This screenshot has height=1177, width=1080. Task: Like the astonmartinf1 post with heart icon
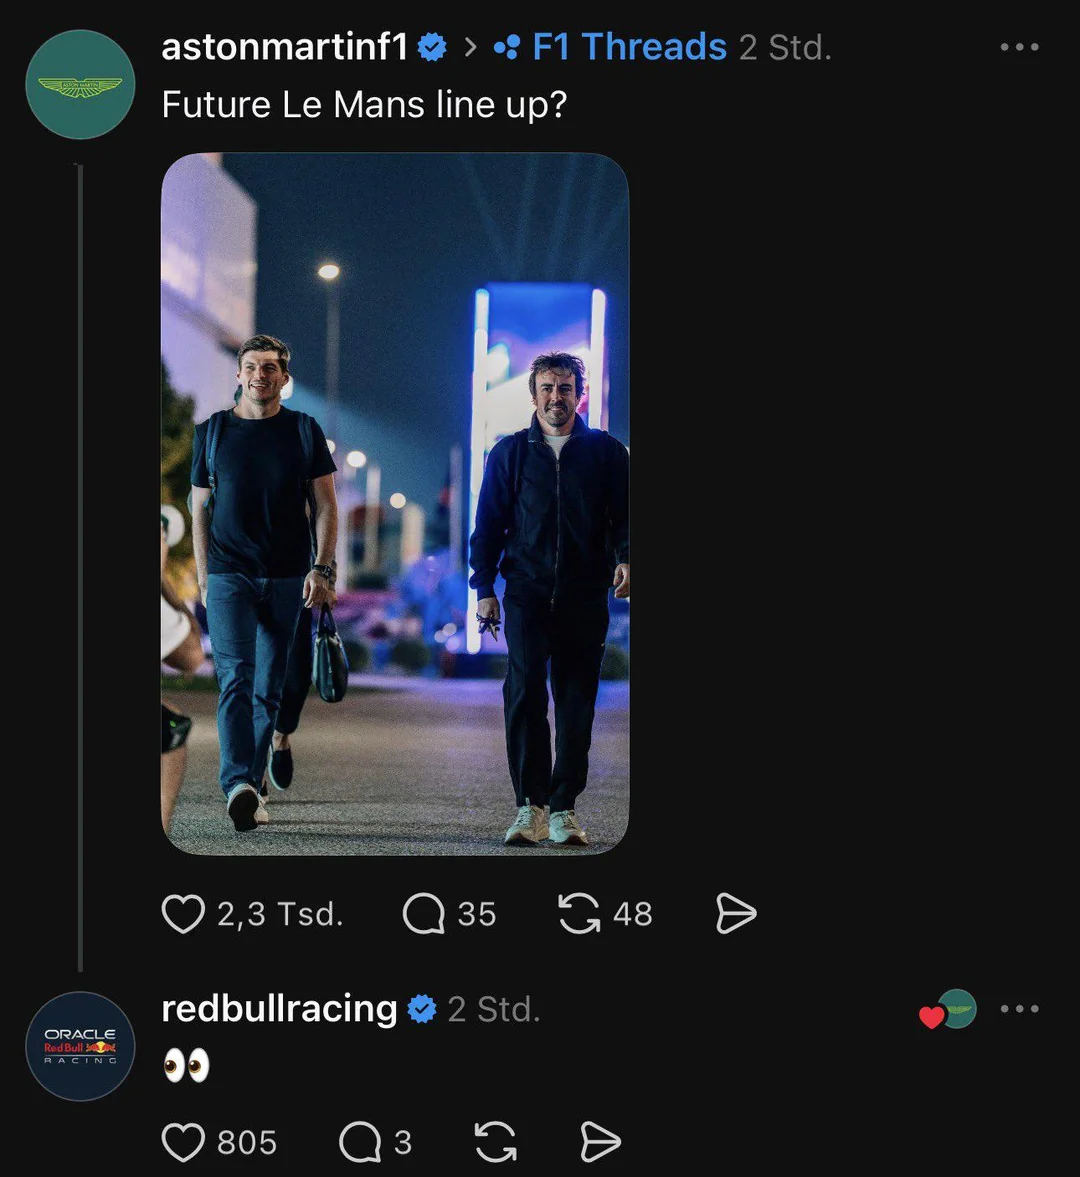(x=183, y=914)
